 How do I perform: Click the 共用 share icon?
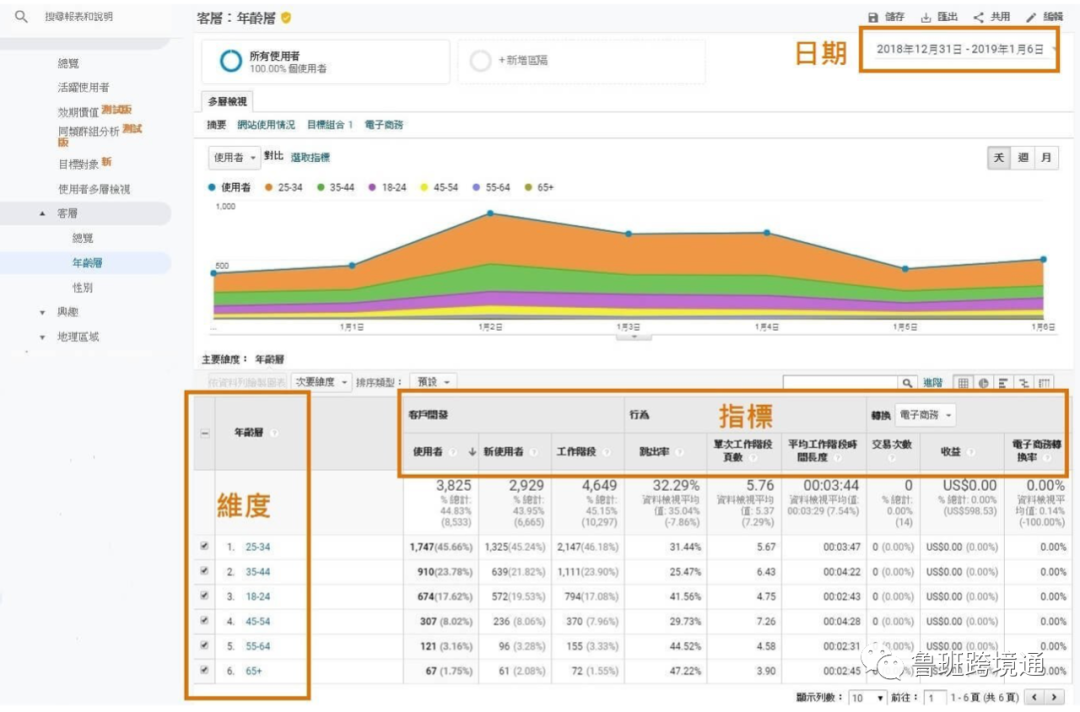click(979, 17)
